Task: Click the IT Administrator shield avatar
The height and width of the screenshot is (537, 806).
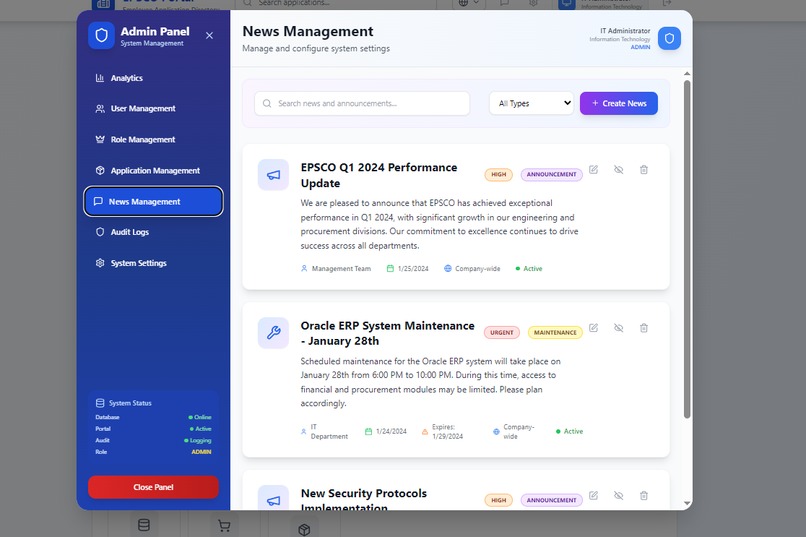Action: click(669, 39)
